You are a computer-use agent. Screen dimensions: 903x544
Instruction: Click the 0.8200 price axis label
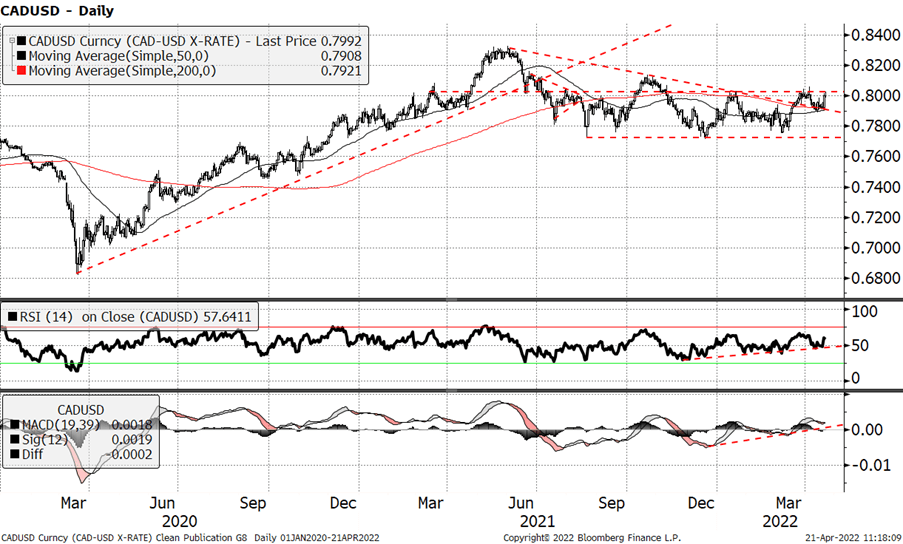click(875, 65)
